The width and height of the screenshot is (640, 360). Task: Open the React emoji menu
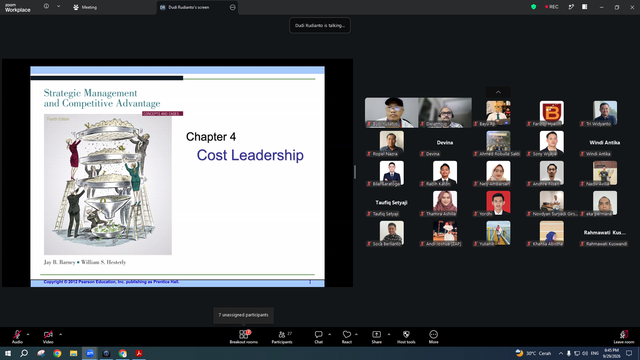pos(347,337)
